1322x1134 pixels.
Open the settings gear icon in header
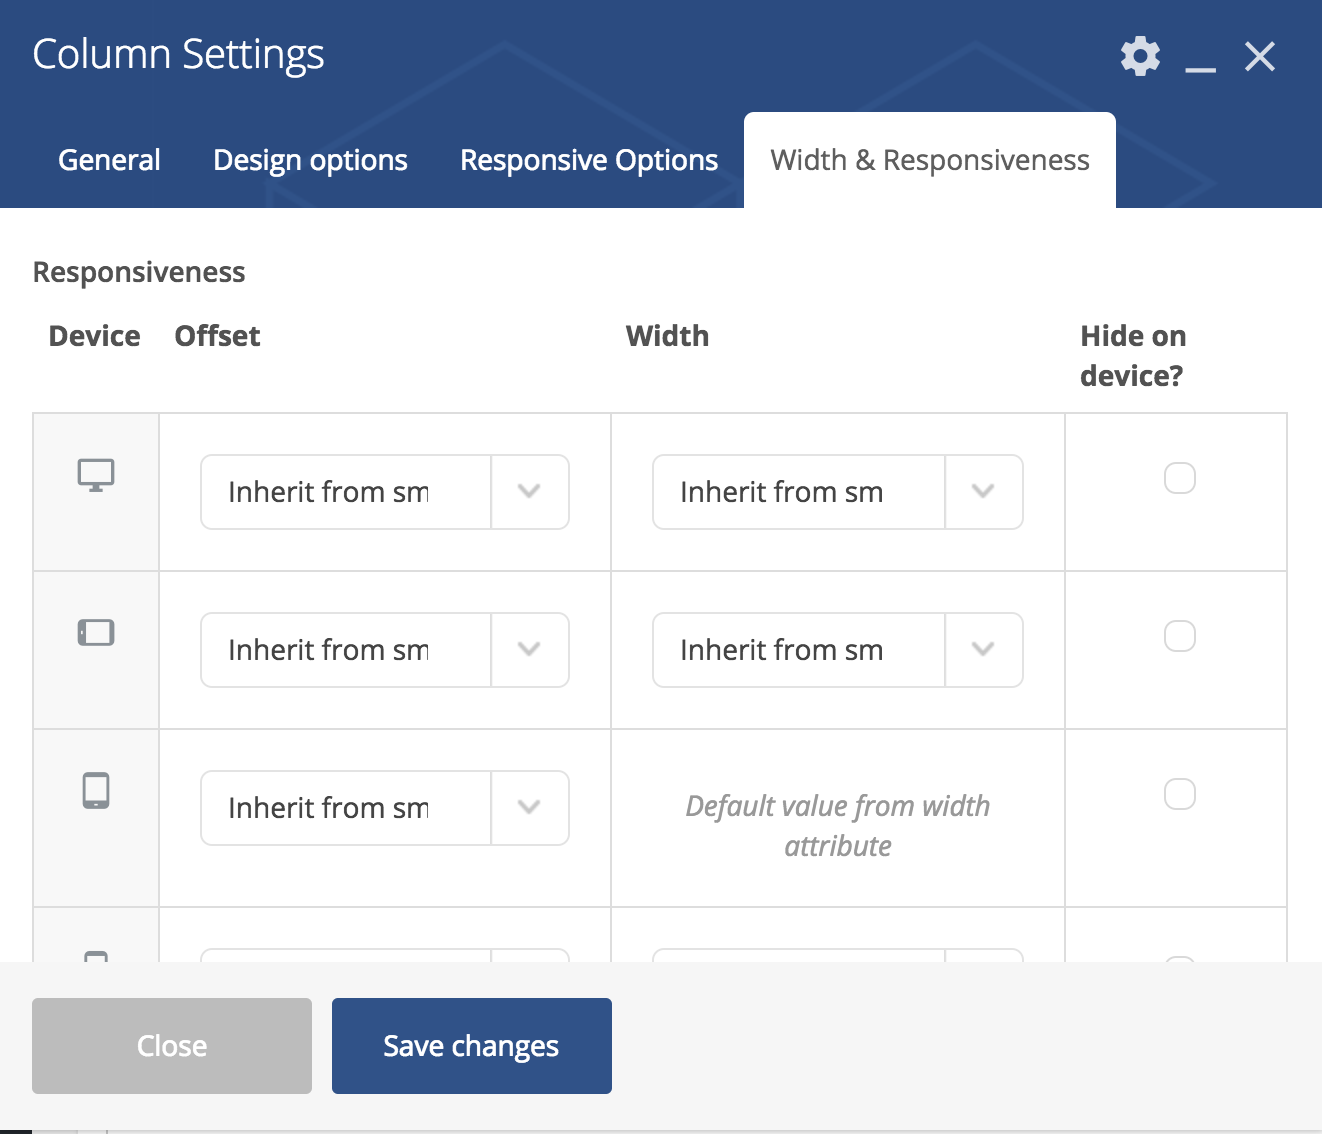[x=1140, y=57]
